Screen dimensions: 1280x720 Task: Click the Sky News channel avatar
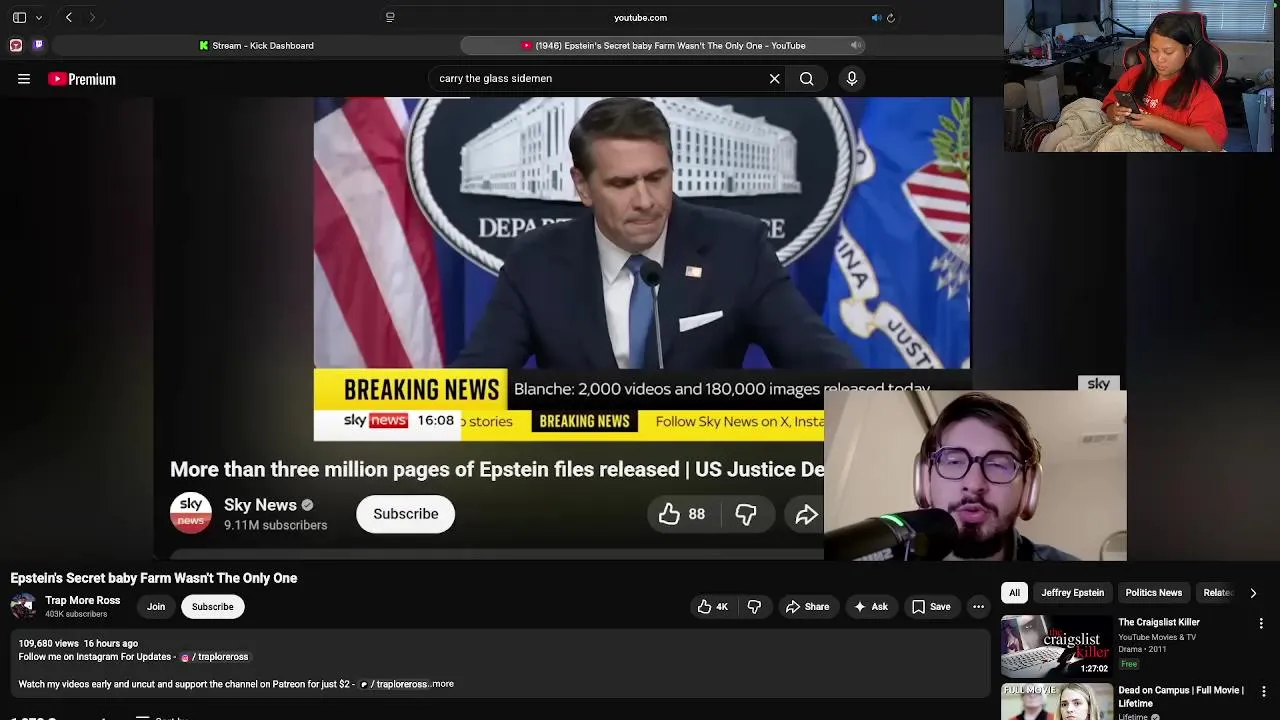(x=190, y=513)
